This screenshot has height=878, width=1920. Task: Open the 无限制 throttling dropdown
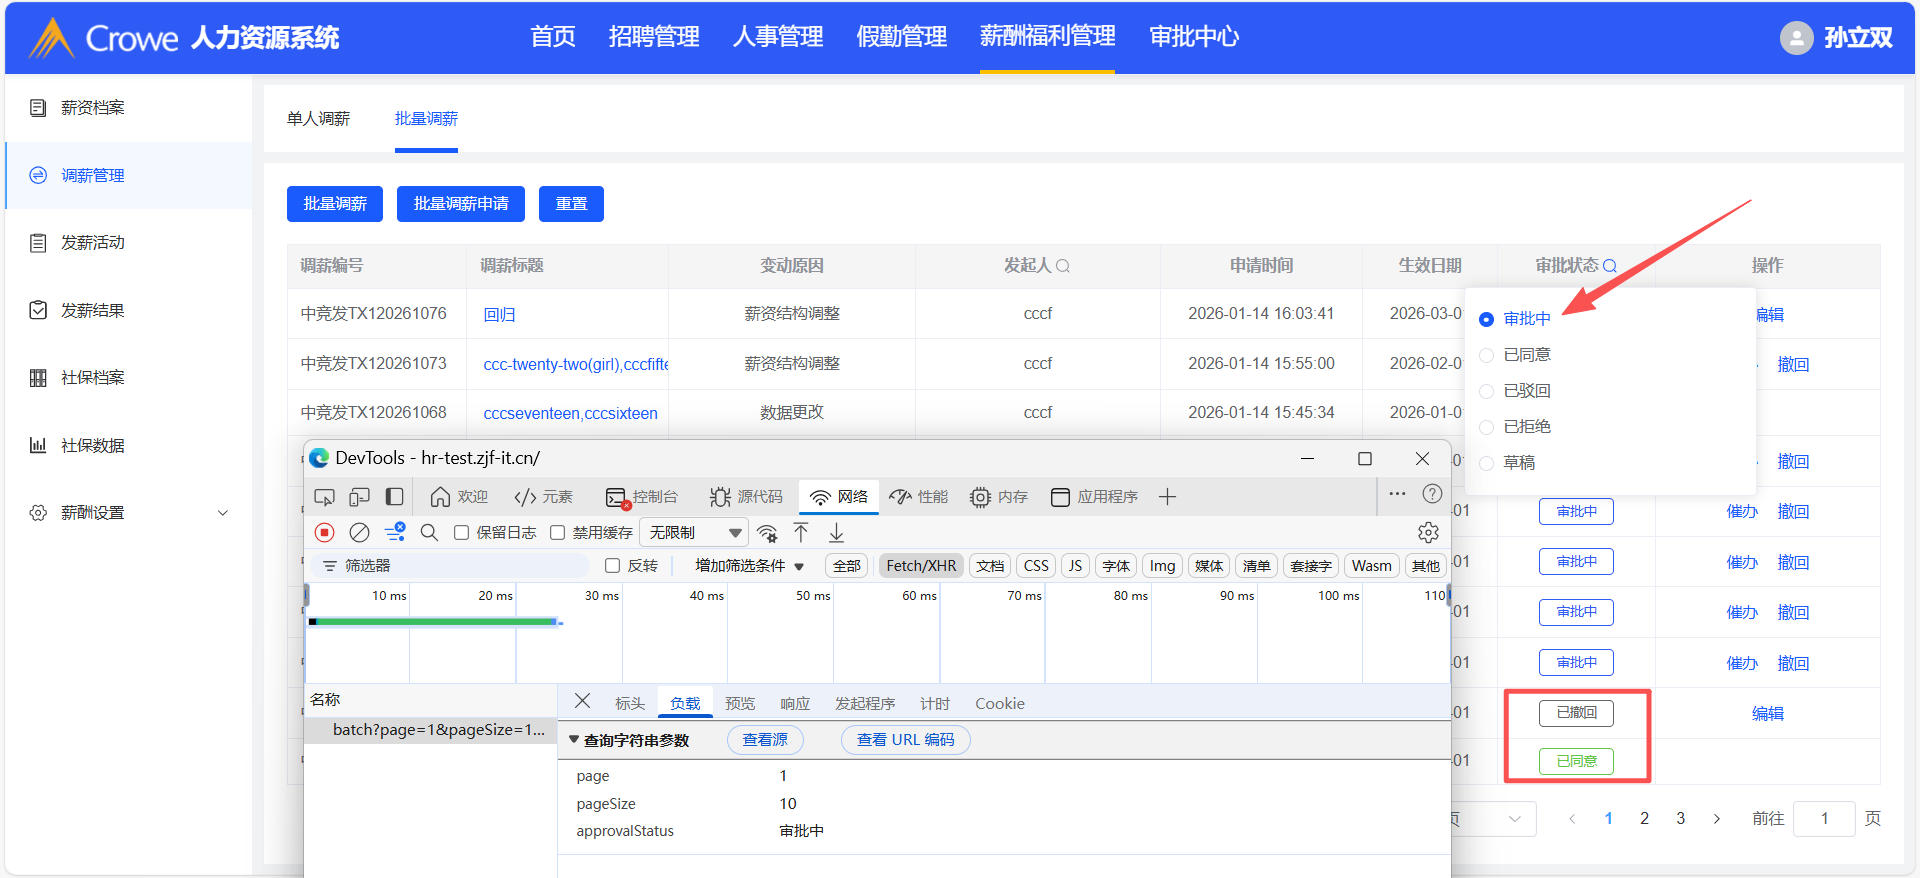(x=695, y=533)
